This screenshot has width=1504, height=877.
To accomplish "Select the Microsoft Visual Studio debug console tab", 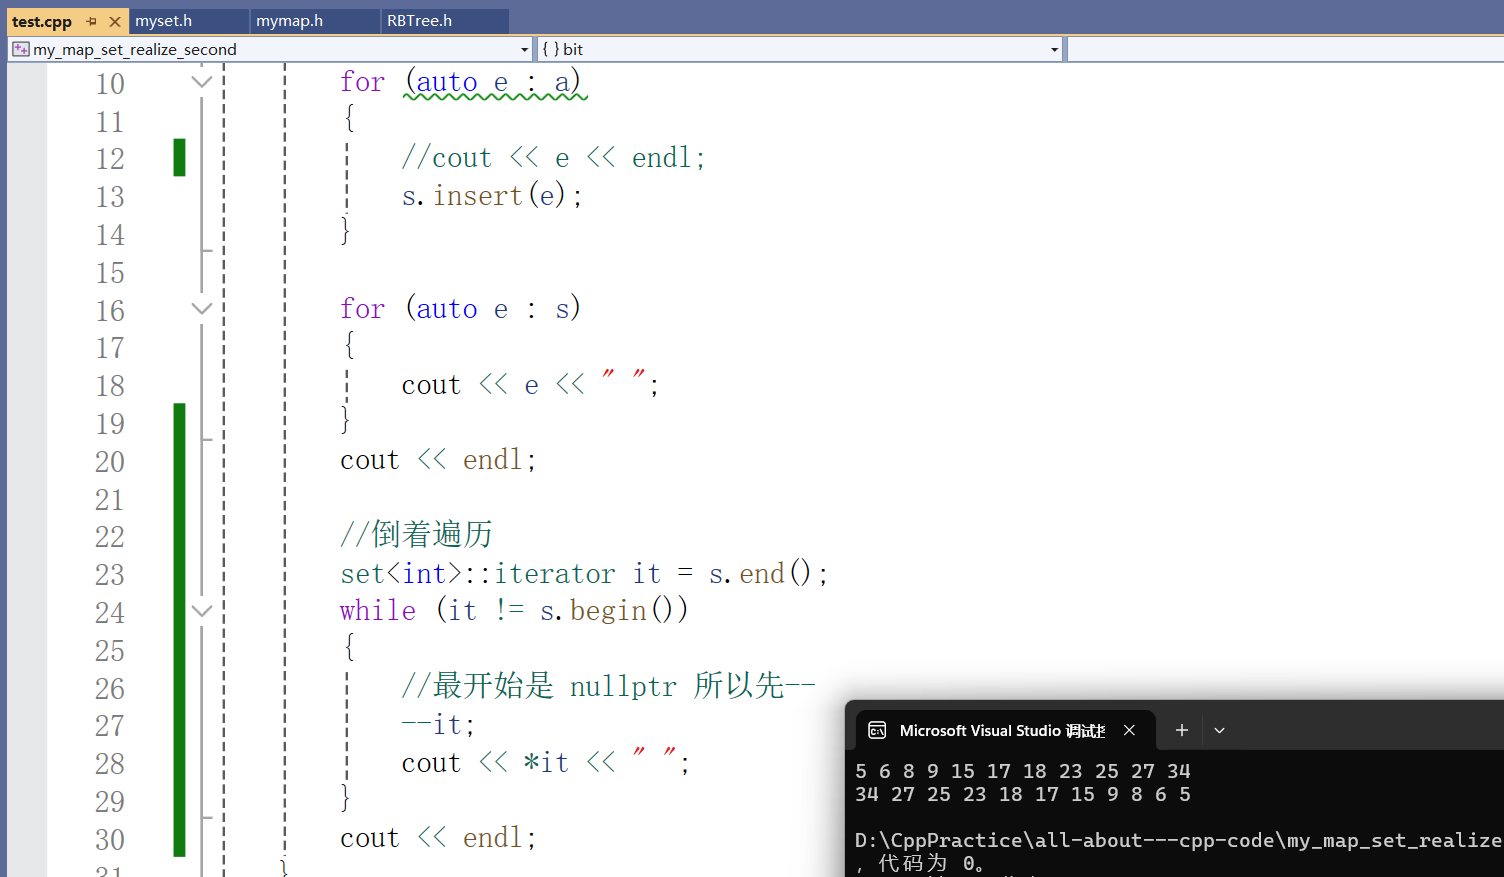I will coord(1005,730).
